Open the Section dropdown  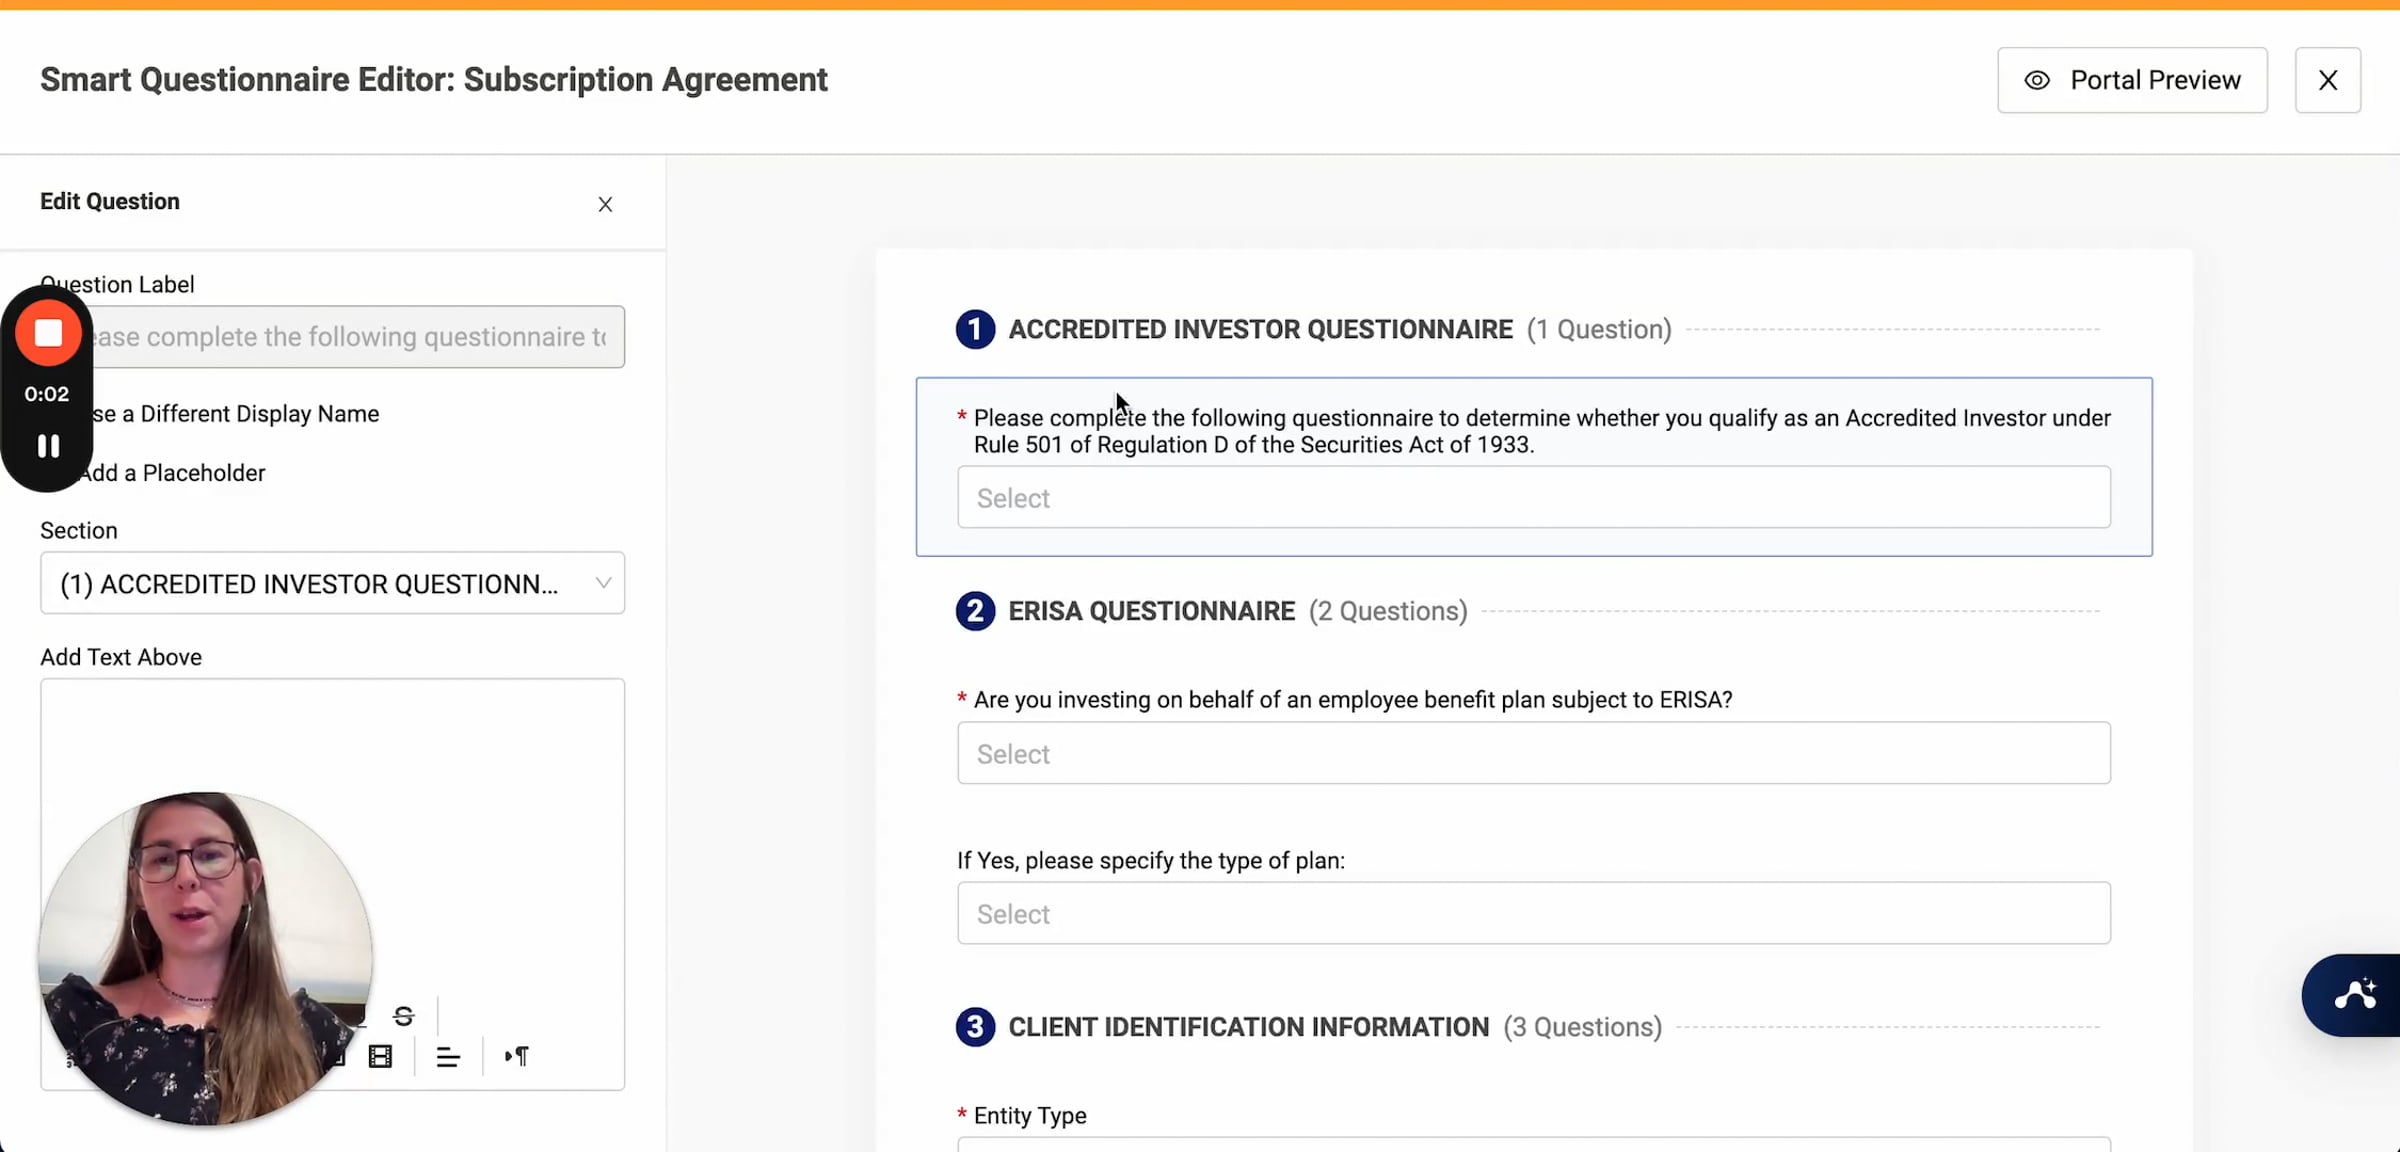coord(332,583)
